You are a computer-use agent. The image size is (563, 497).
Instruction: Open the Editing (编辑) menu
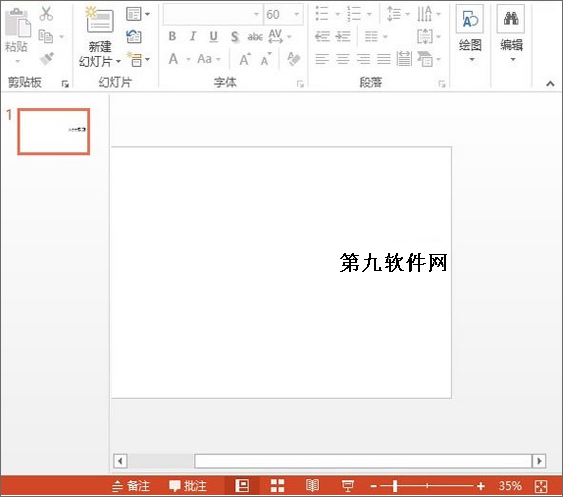tap(511, 33)
